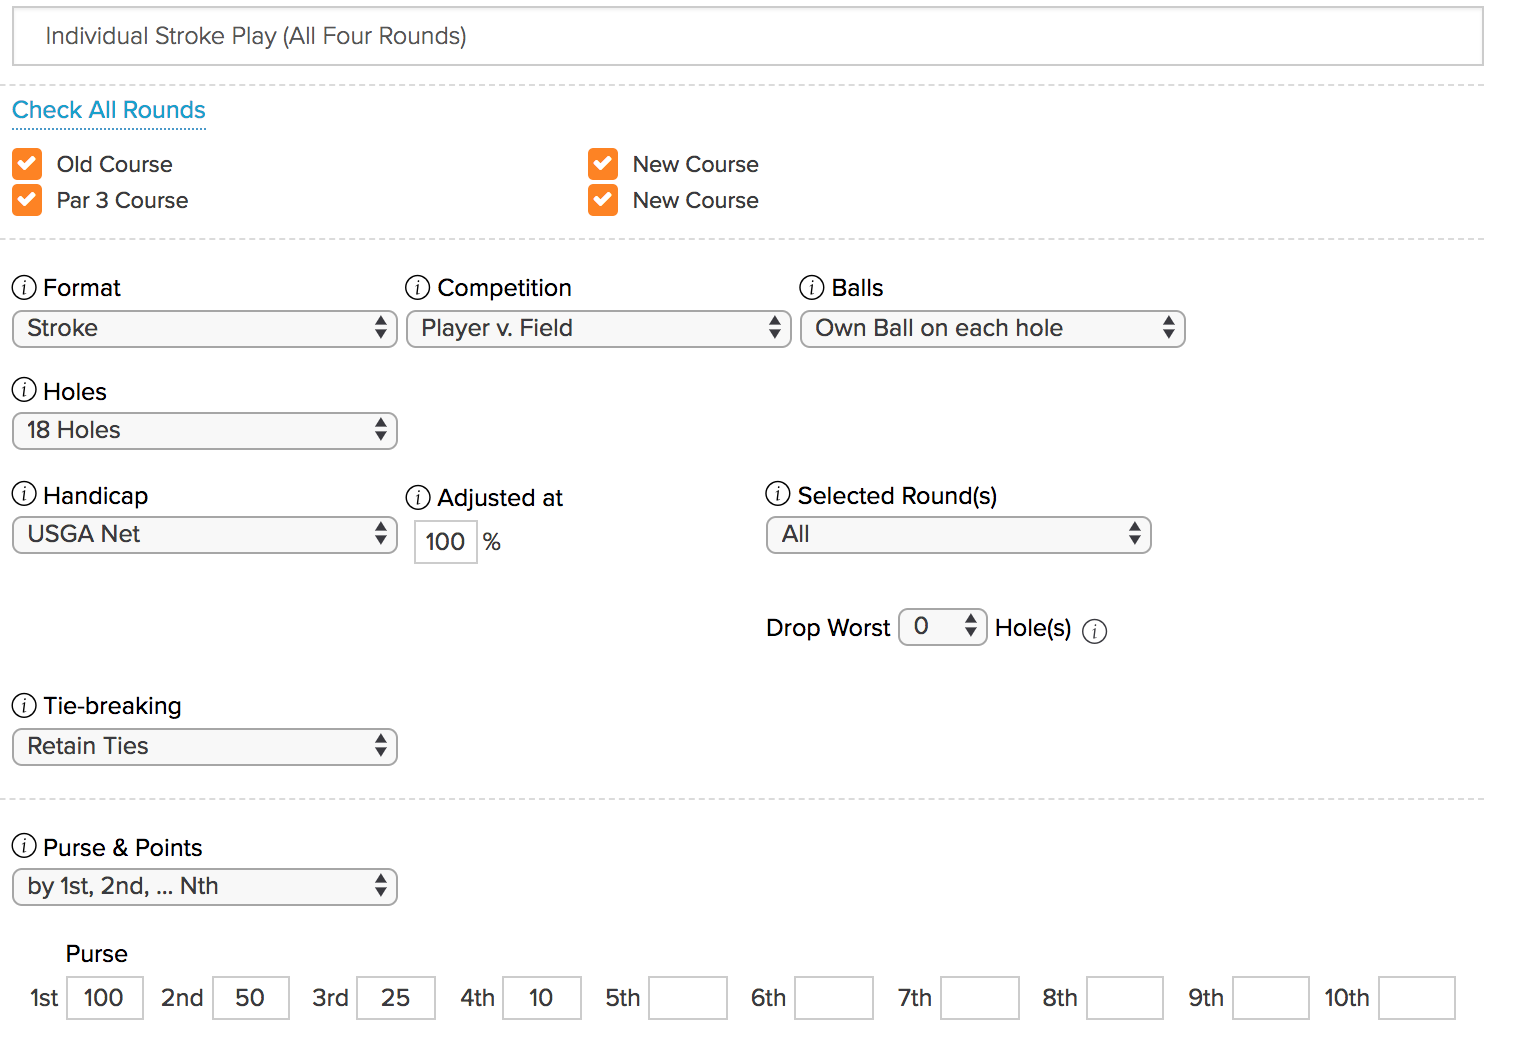1526x1042 pixels.
Task: Toggle the first New Course checkbox
Action: coord(603,164)
